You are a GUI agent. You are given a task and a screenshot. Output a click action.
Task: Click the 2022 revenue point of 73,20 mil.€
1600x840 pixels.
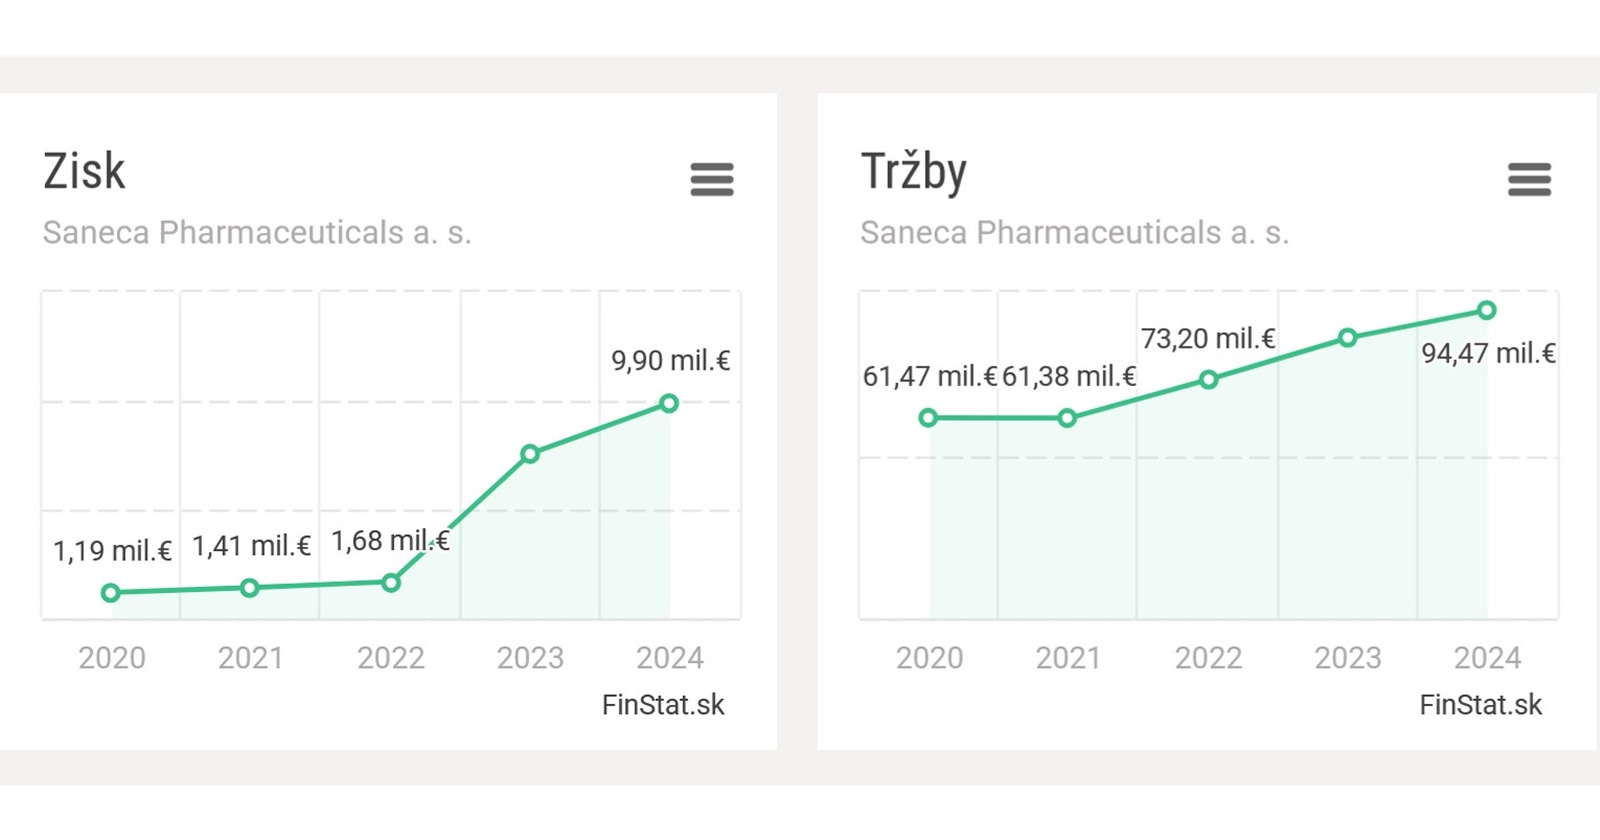(1208, 380)
